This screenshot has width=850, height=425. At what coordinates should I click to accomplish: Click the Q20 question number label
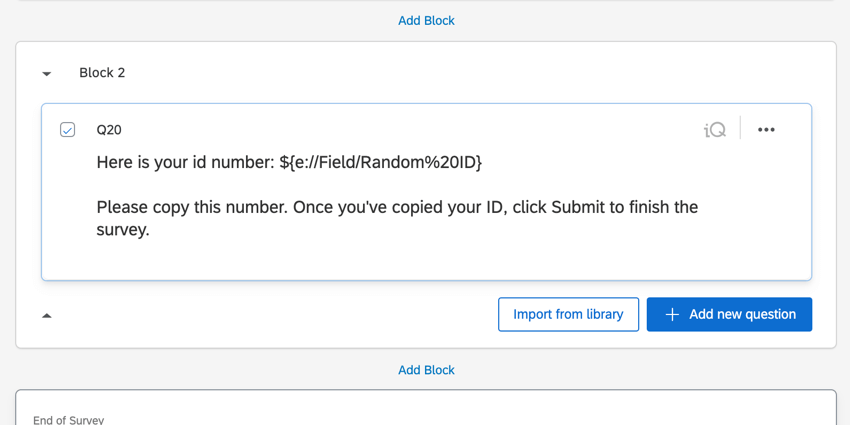click(109, 130)
